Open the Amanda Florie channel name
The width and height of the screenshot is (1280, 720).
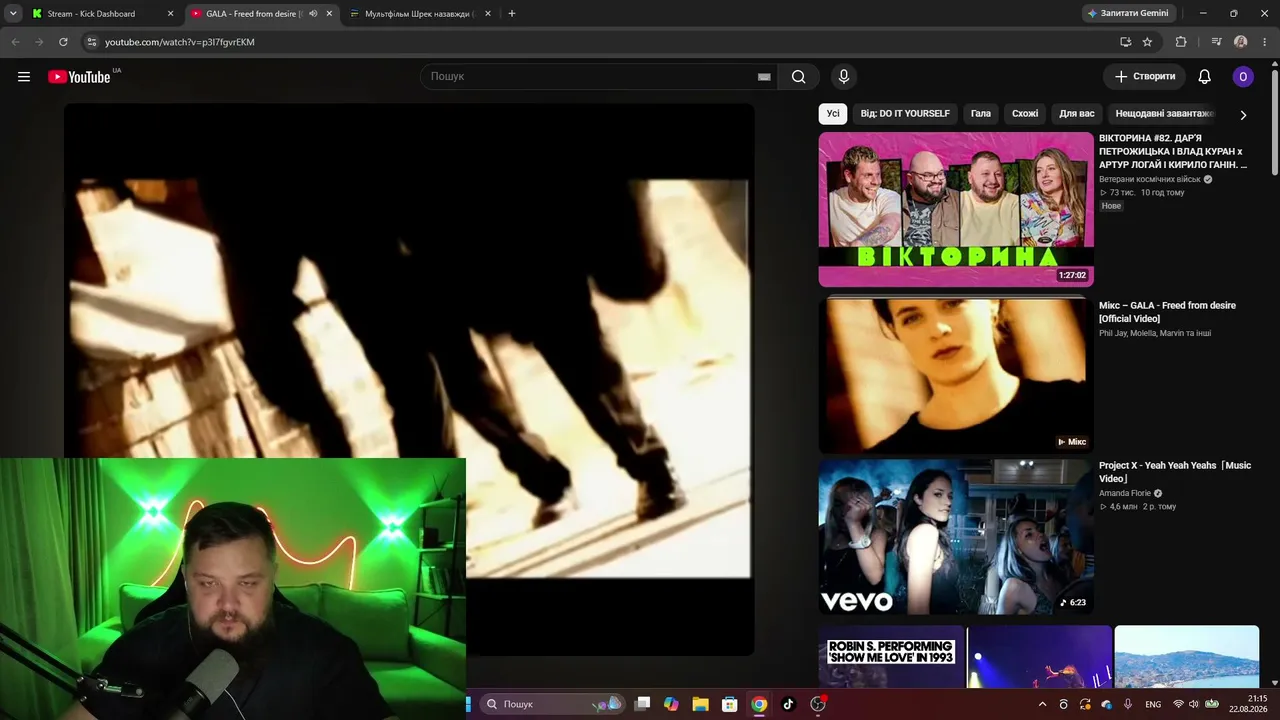click(x=1125, y=494)
